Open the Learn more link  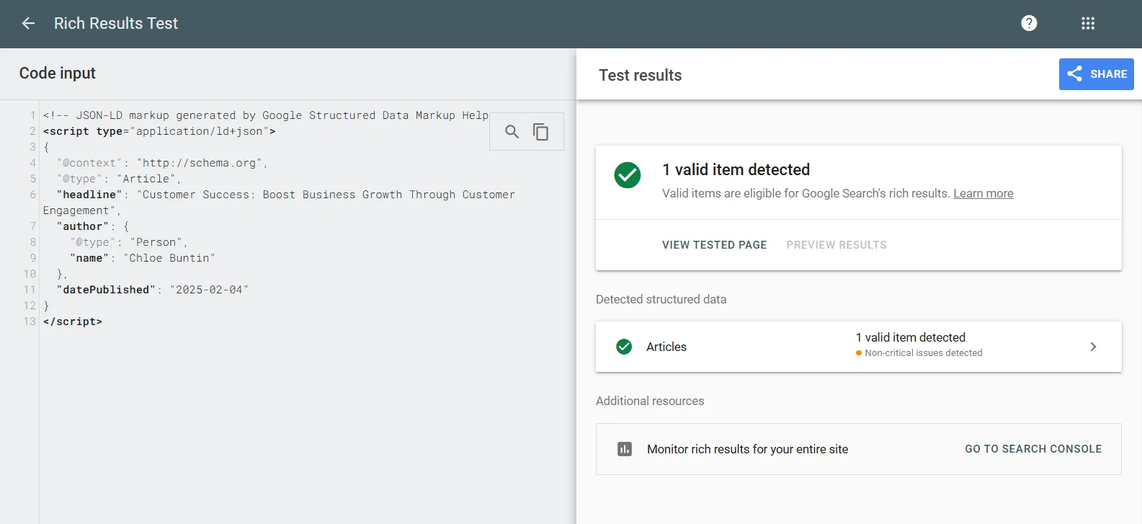[983, 193]
